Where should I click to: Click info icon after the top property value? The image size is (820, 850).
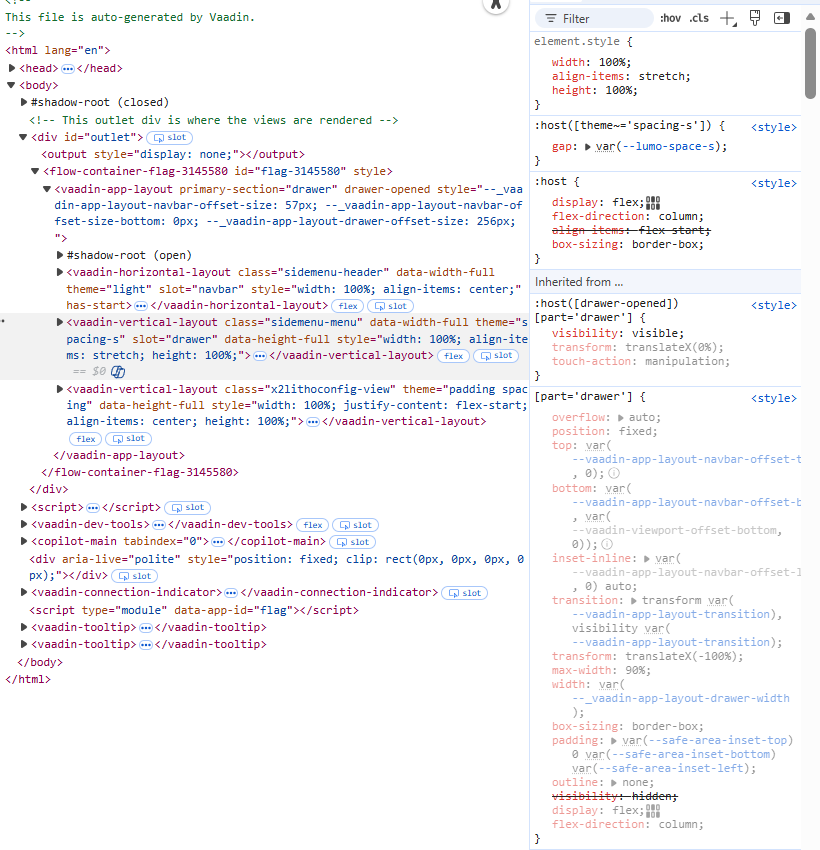tap(614, 472)
